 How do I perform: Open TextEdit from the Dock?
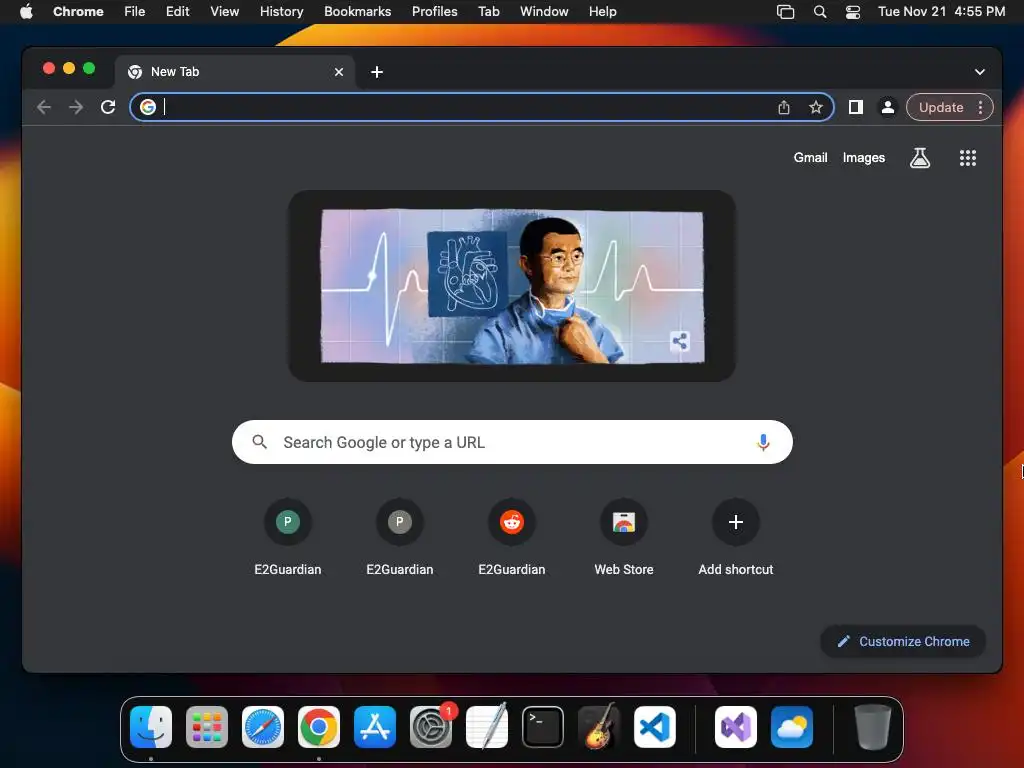(x=487, y=726)
